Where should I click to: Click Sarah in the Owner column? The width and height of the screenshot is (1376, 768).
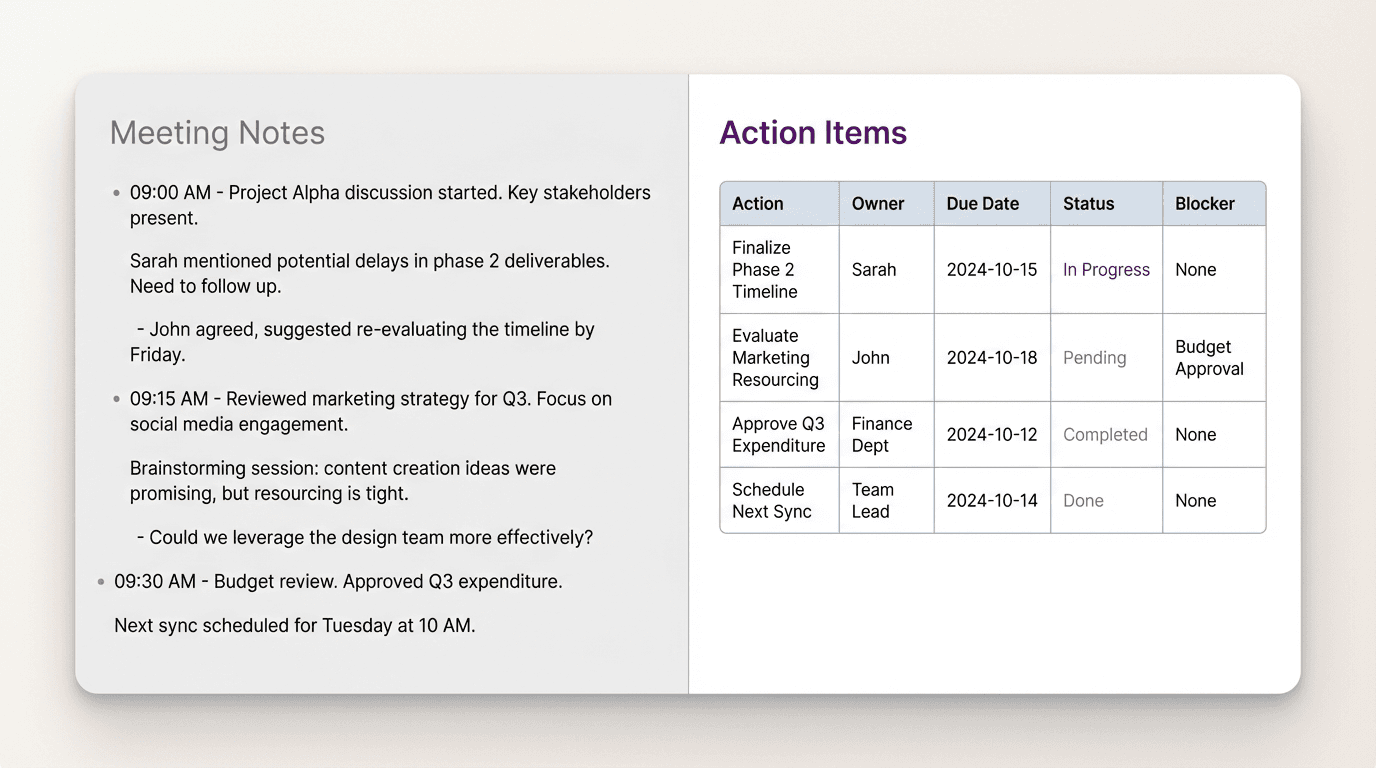coord(873,269)
